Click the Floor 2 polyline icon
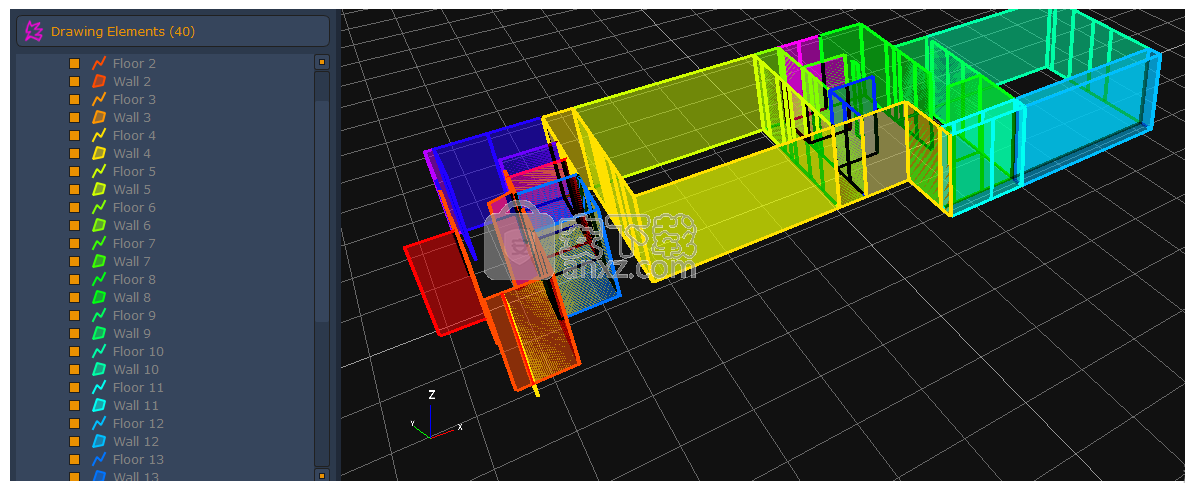 pyautogui.click(x=98, y=63)
